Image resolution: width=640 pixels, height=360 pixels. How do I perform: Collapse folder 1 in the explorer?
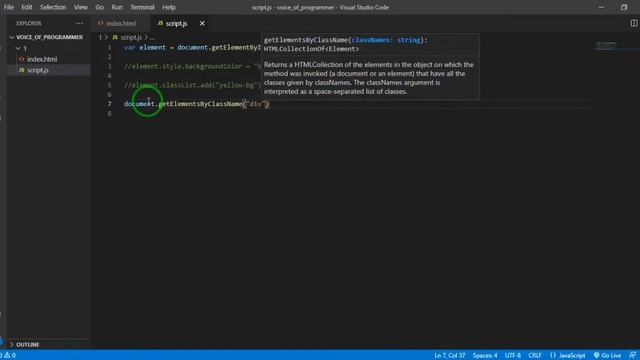[x=25, y=48]
